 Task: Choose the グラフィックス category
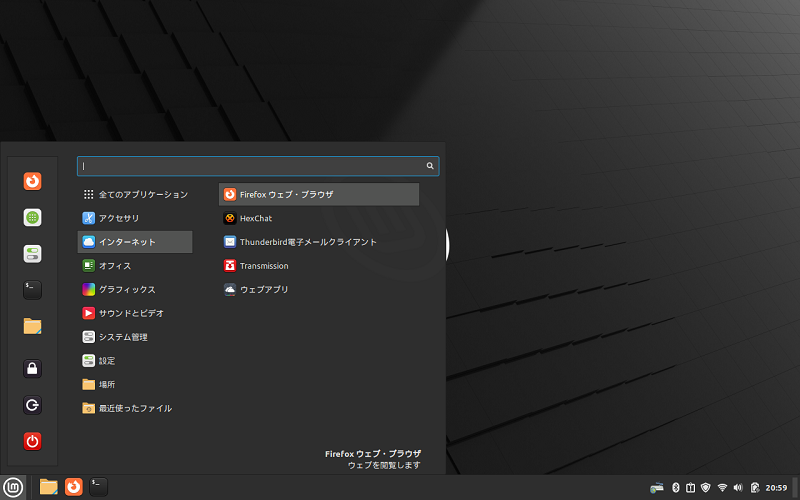135,289
